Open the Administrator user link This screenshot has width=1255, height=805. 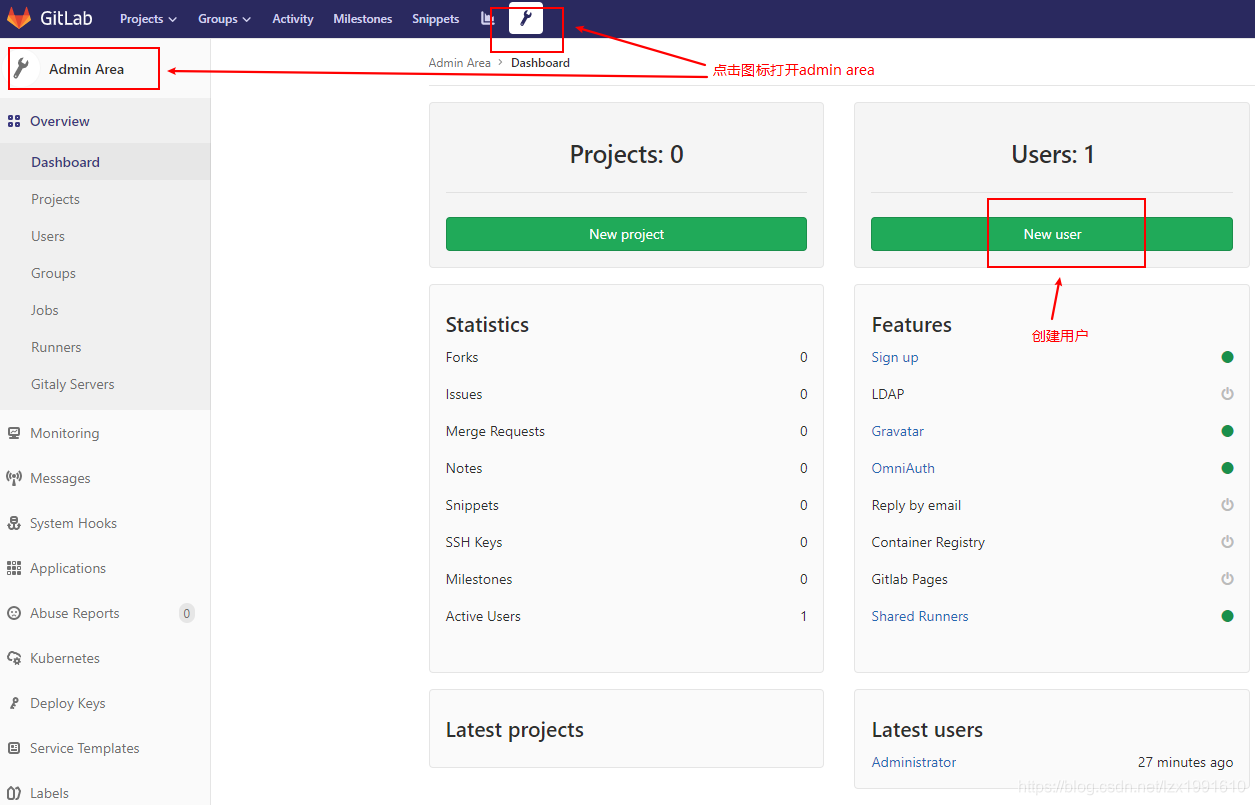pos(913,762)
